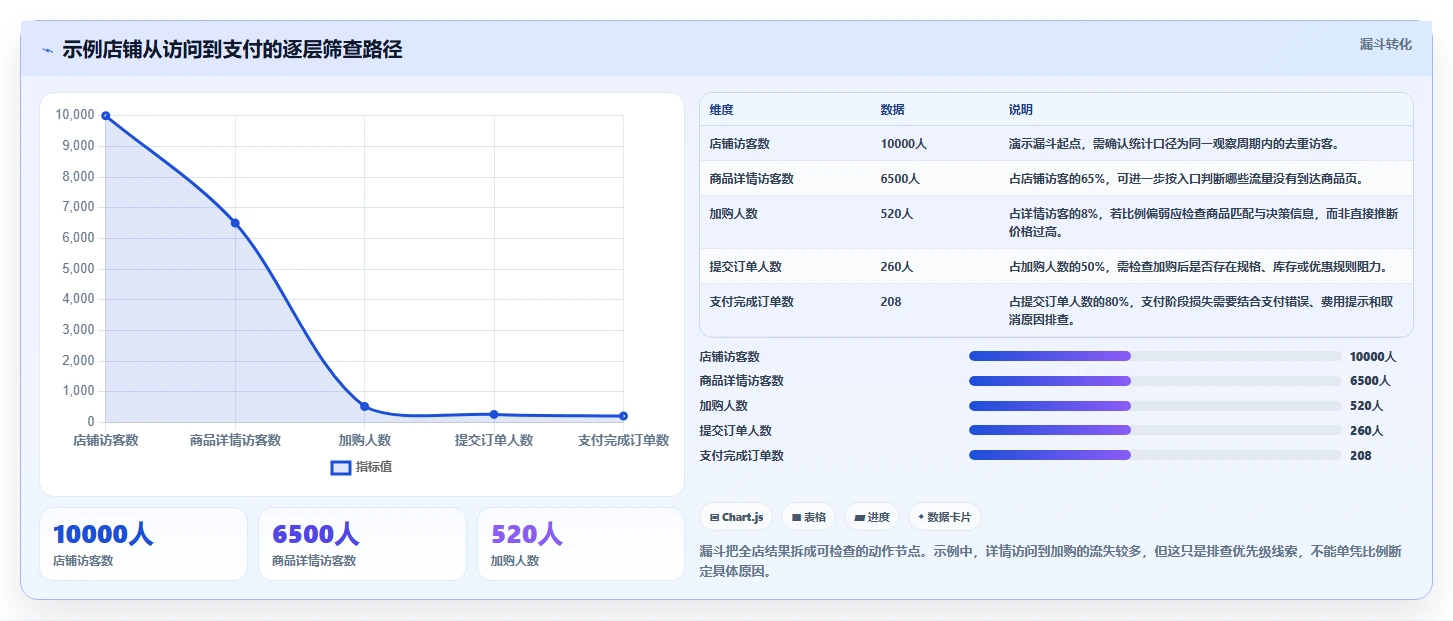Screen dimensions: 1453x621
Task: Click the 占店铺访客的65% description text
Action: 1186,179
